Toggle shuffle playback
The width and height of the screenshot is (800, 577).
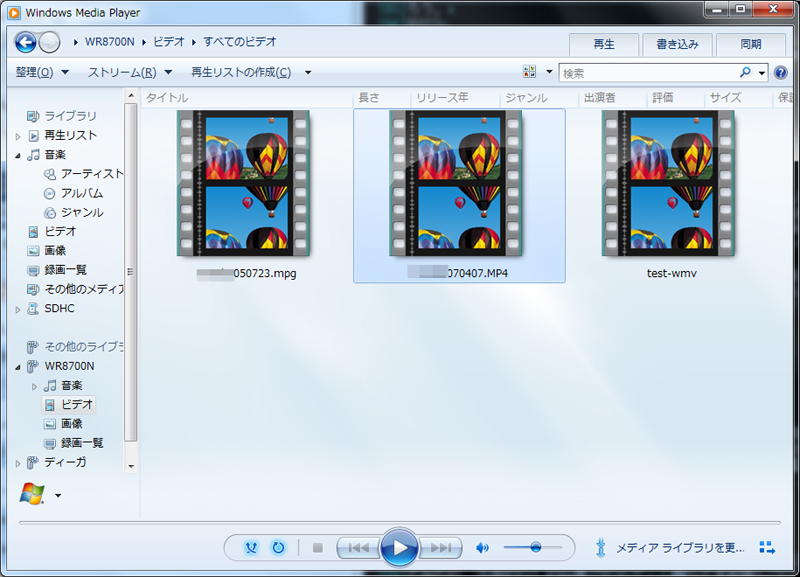(x=251, y=548)
